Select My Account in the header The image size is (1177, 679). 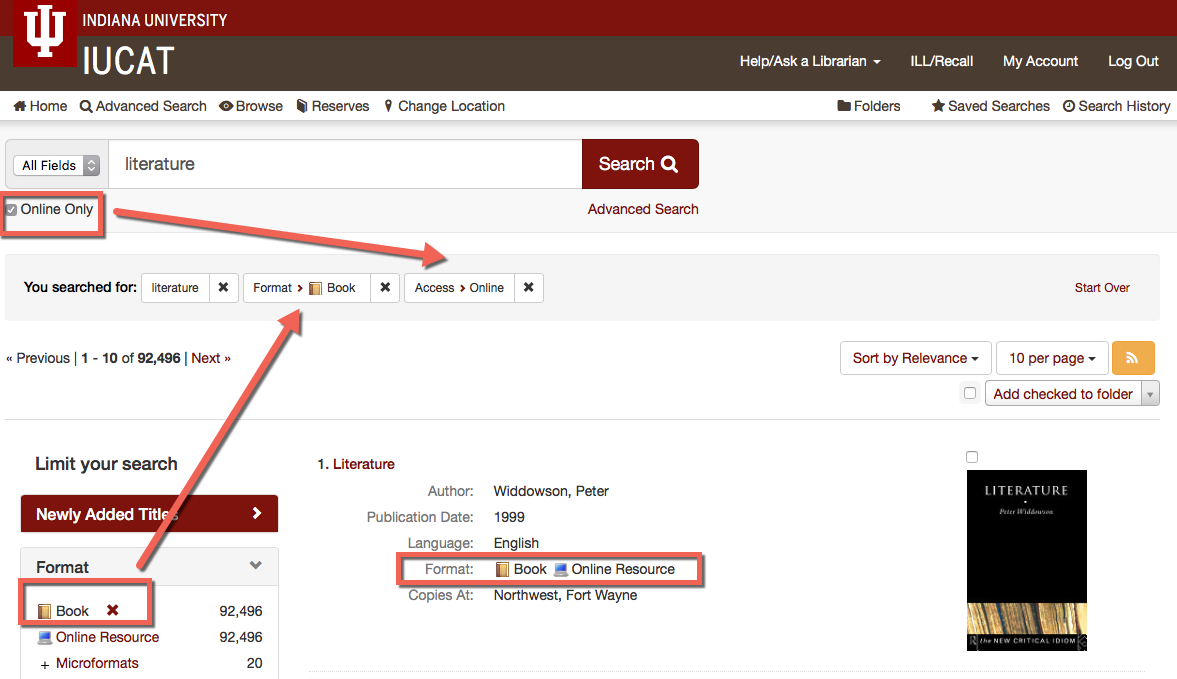(x=1040, y=61)
